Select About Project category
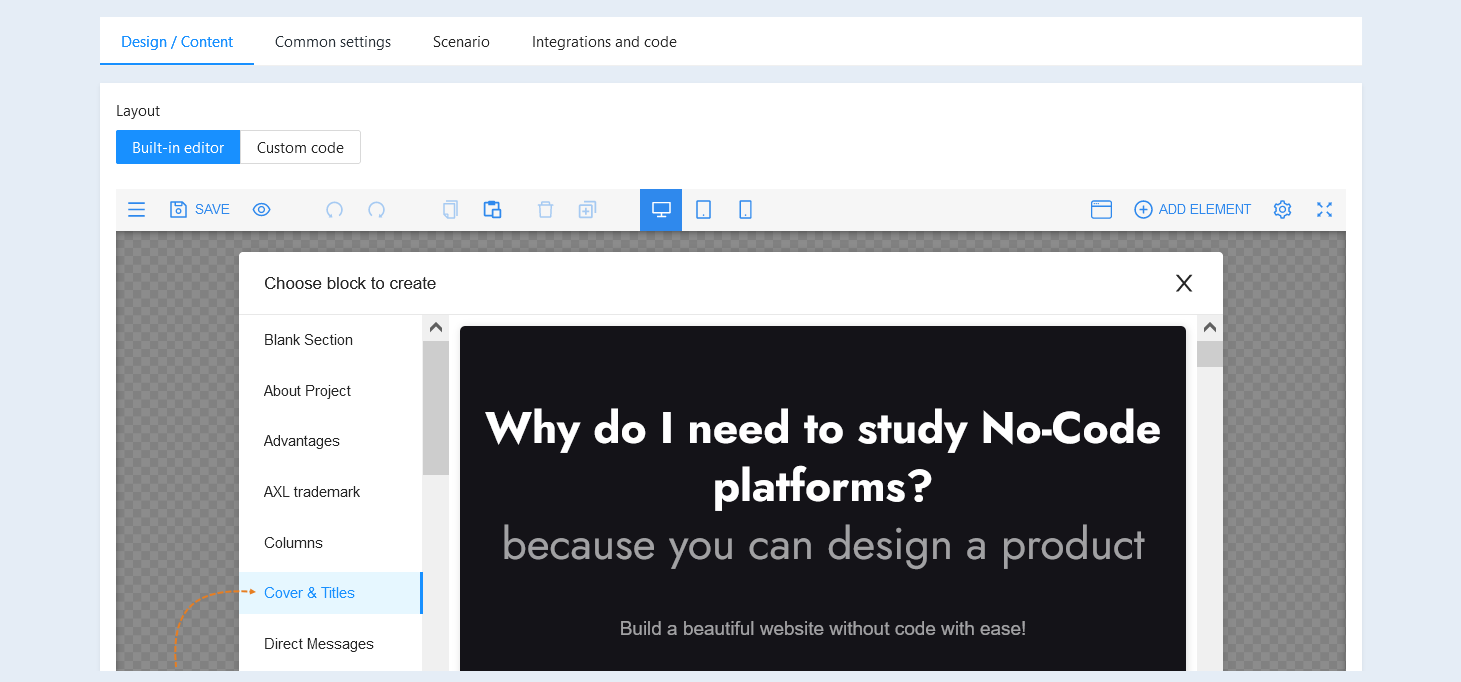Screen dimensions: 1461x682 coord(330,391)
